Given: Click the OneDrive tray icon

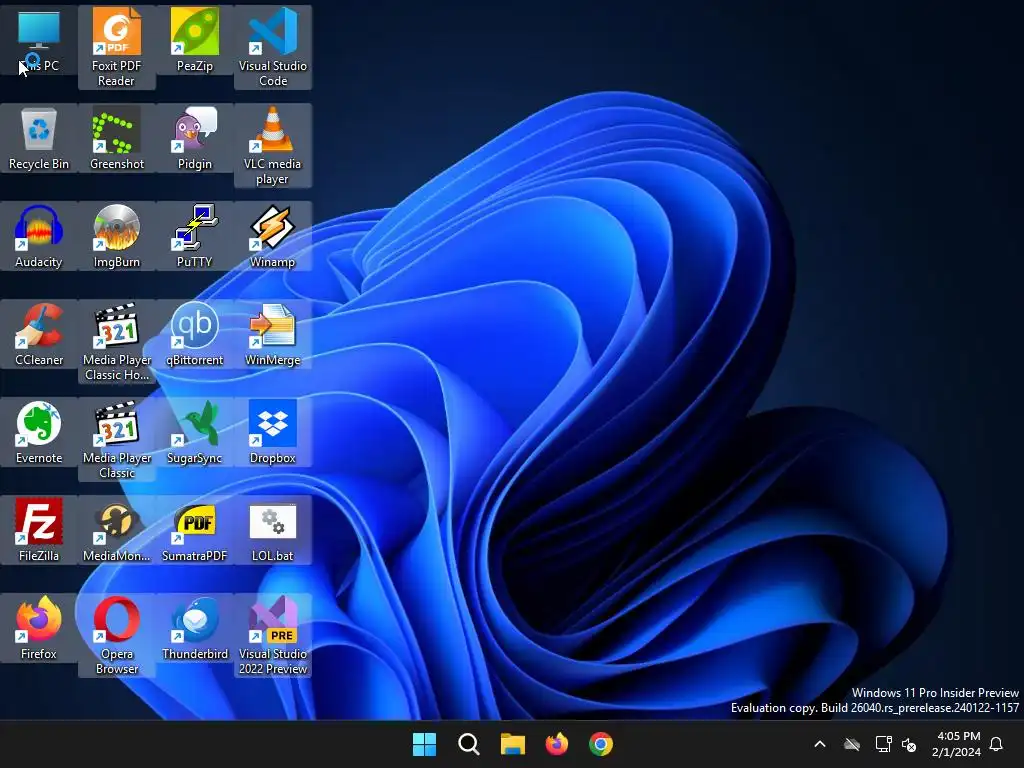Looking at the screenshot, I should [x=852, y=744].
